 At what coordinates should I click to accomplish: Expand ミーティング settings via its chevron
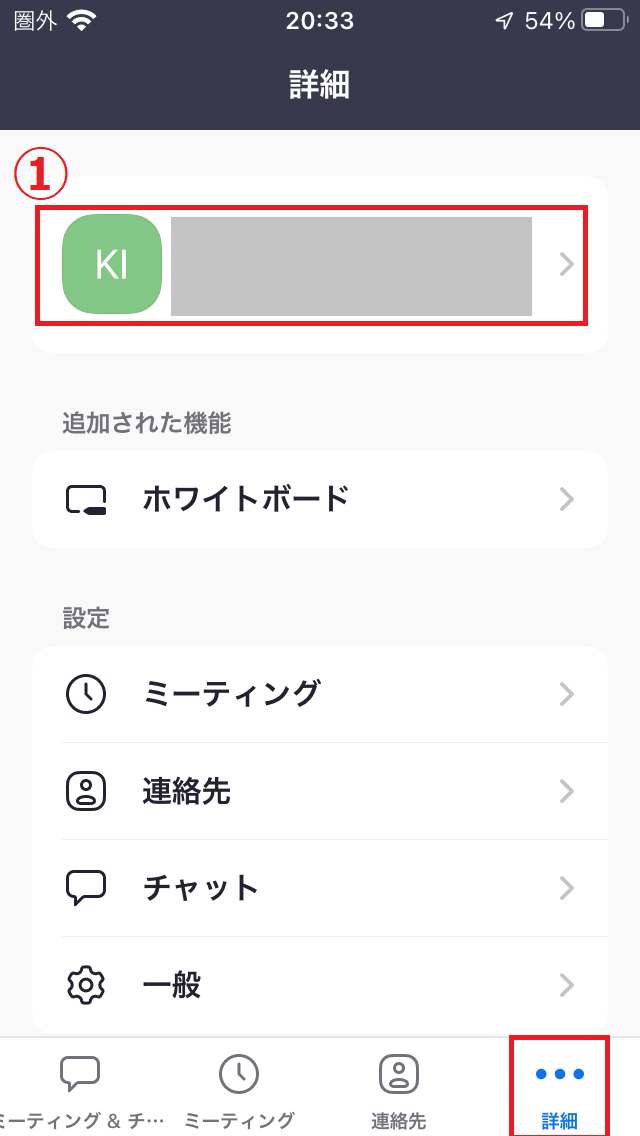coord(567,694)
